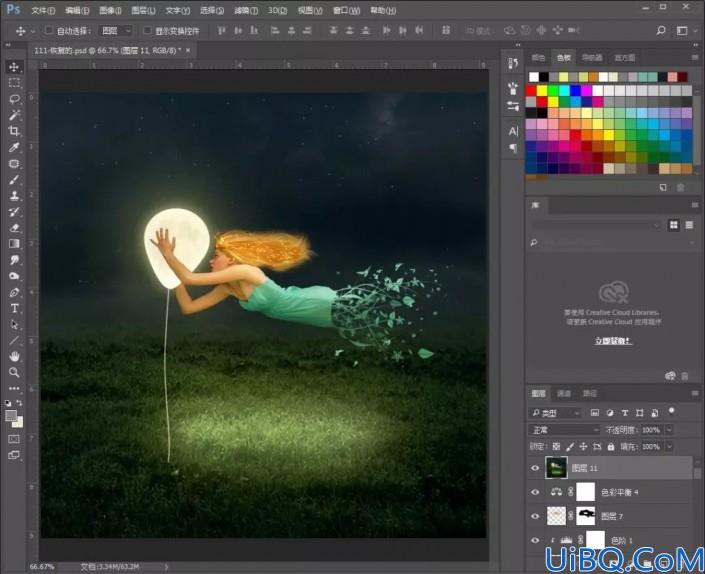Click the new swatch button in Swatches
The height and width of the screenshot is (574, 705).
pyautogui.click(x=663, y=187)
